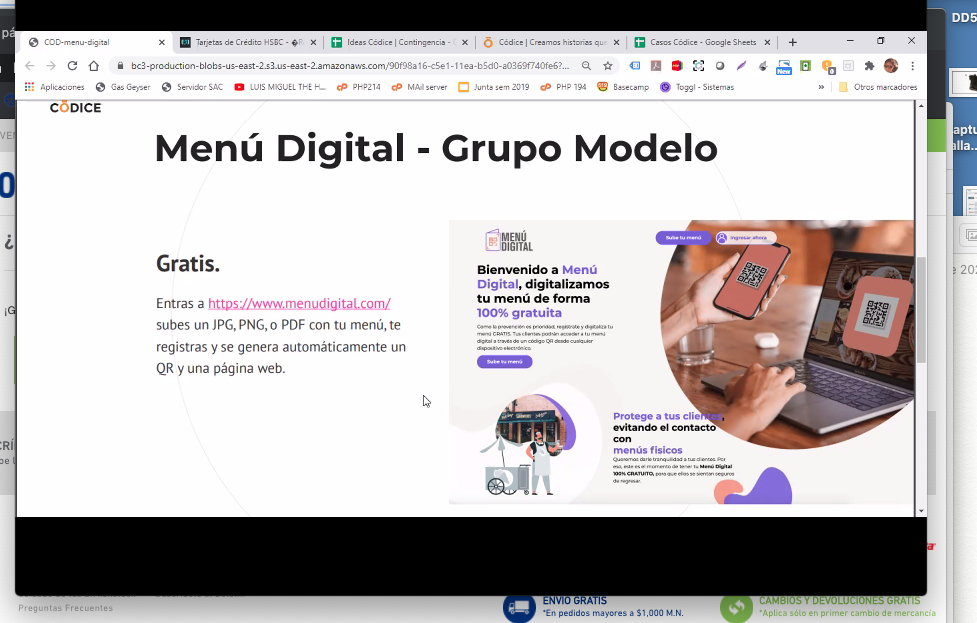Close the Casos Códice Google Sheets tab

[x=768, y=42]
